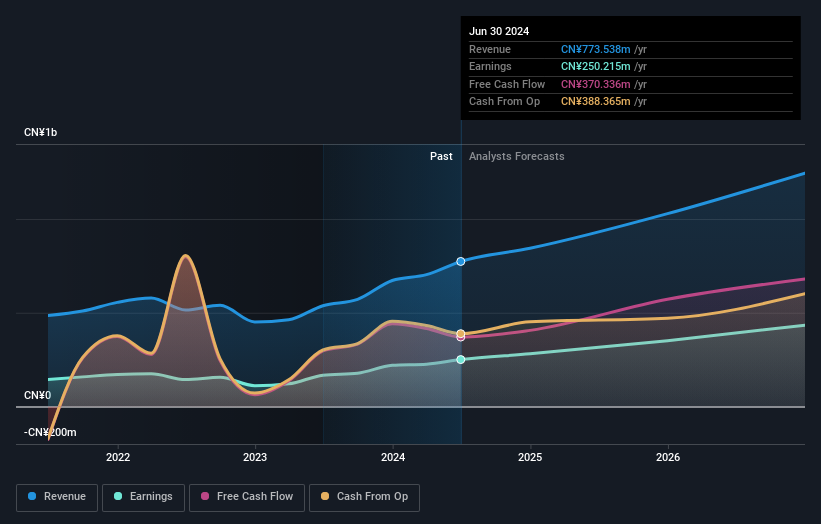Image resolution: width=821 pixels, height=524 pixels.
Task: Click the CN¥0 y-axis label
Action: point(38,395)
